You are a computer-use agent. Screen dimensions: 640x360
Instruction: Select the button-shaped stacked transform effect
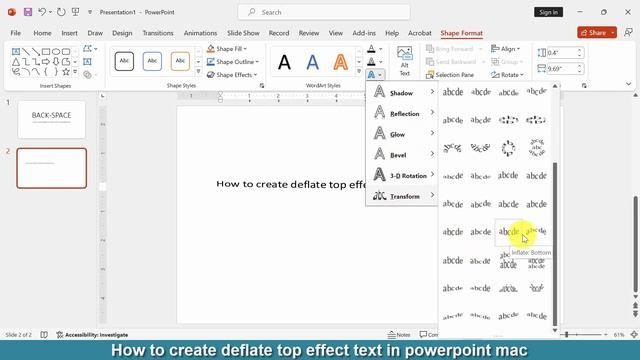[x=536, y=148]
